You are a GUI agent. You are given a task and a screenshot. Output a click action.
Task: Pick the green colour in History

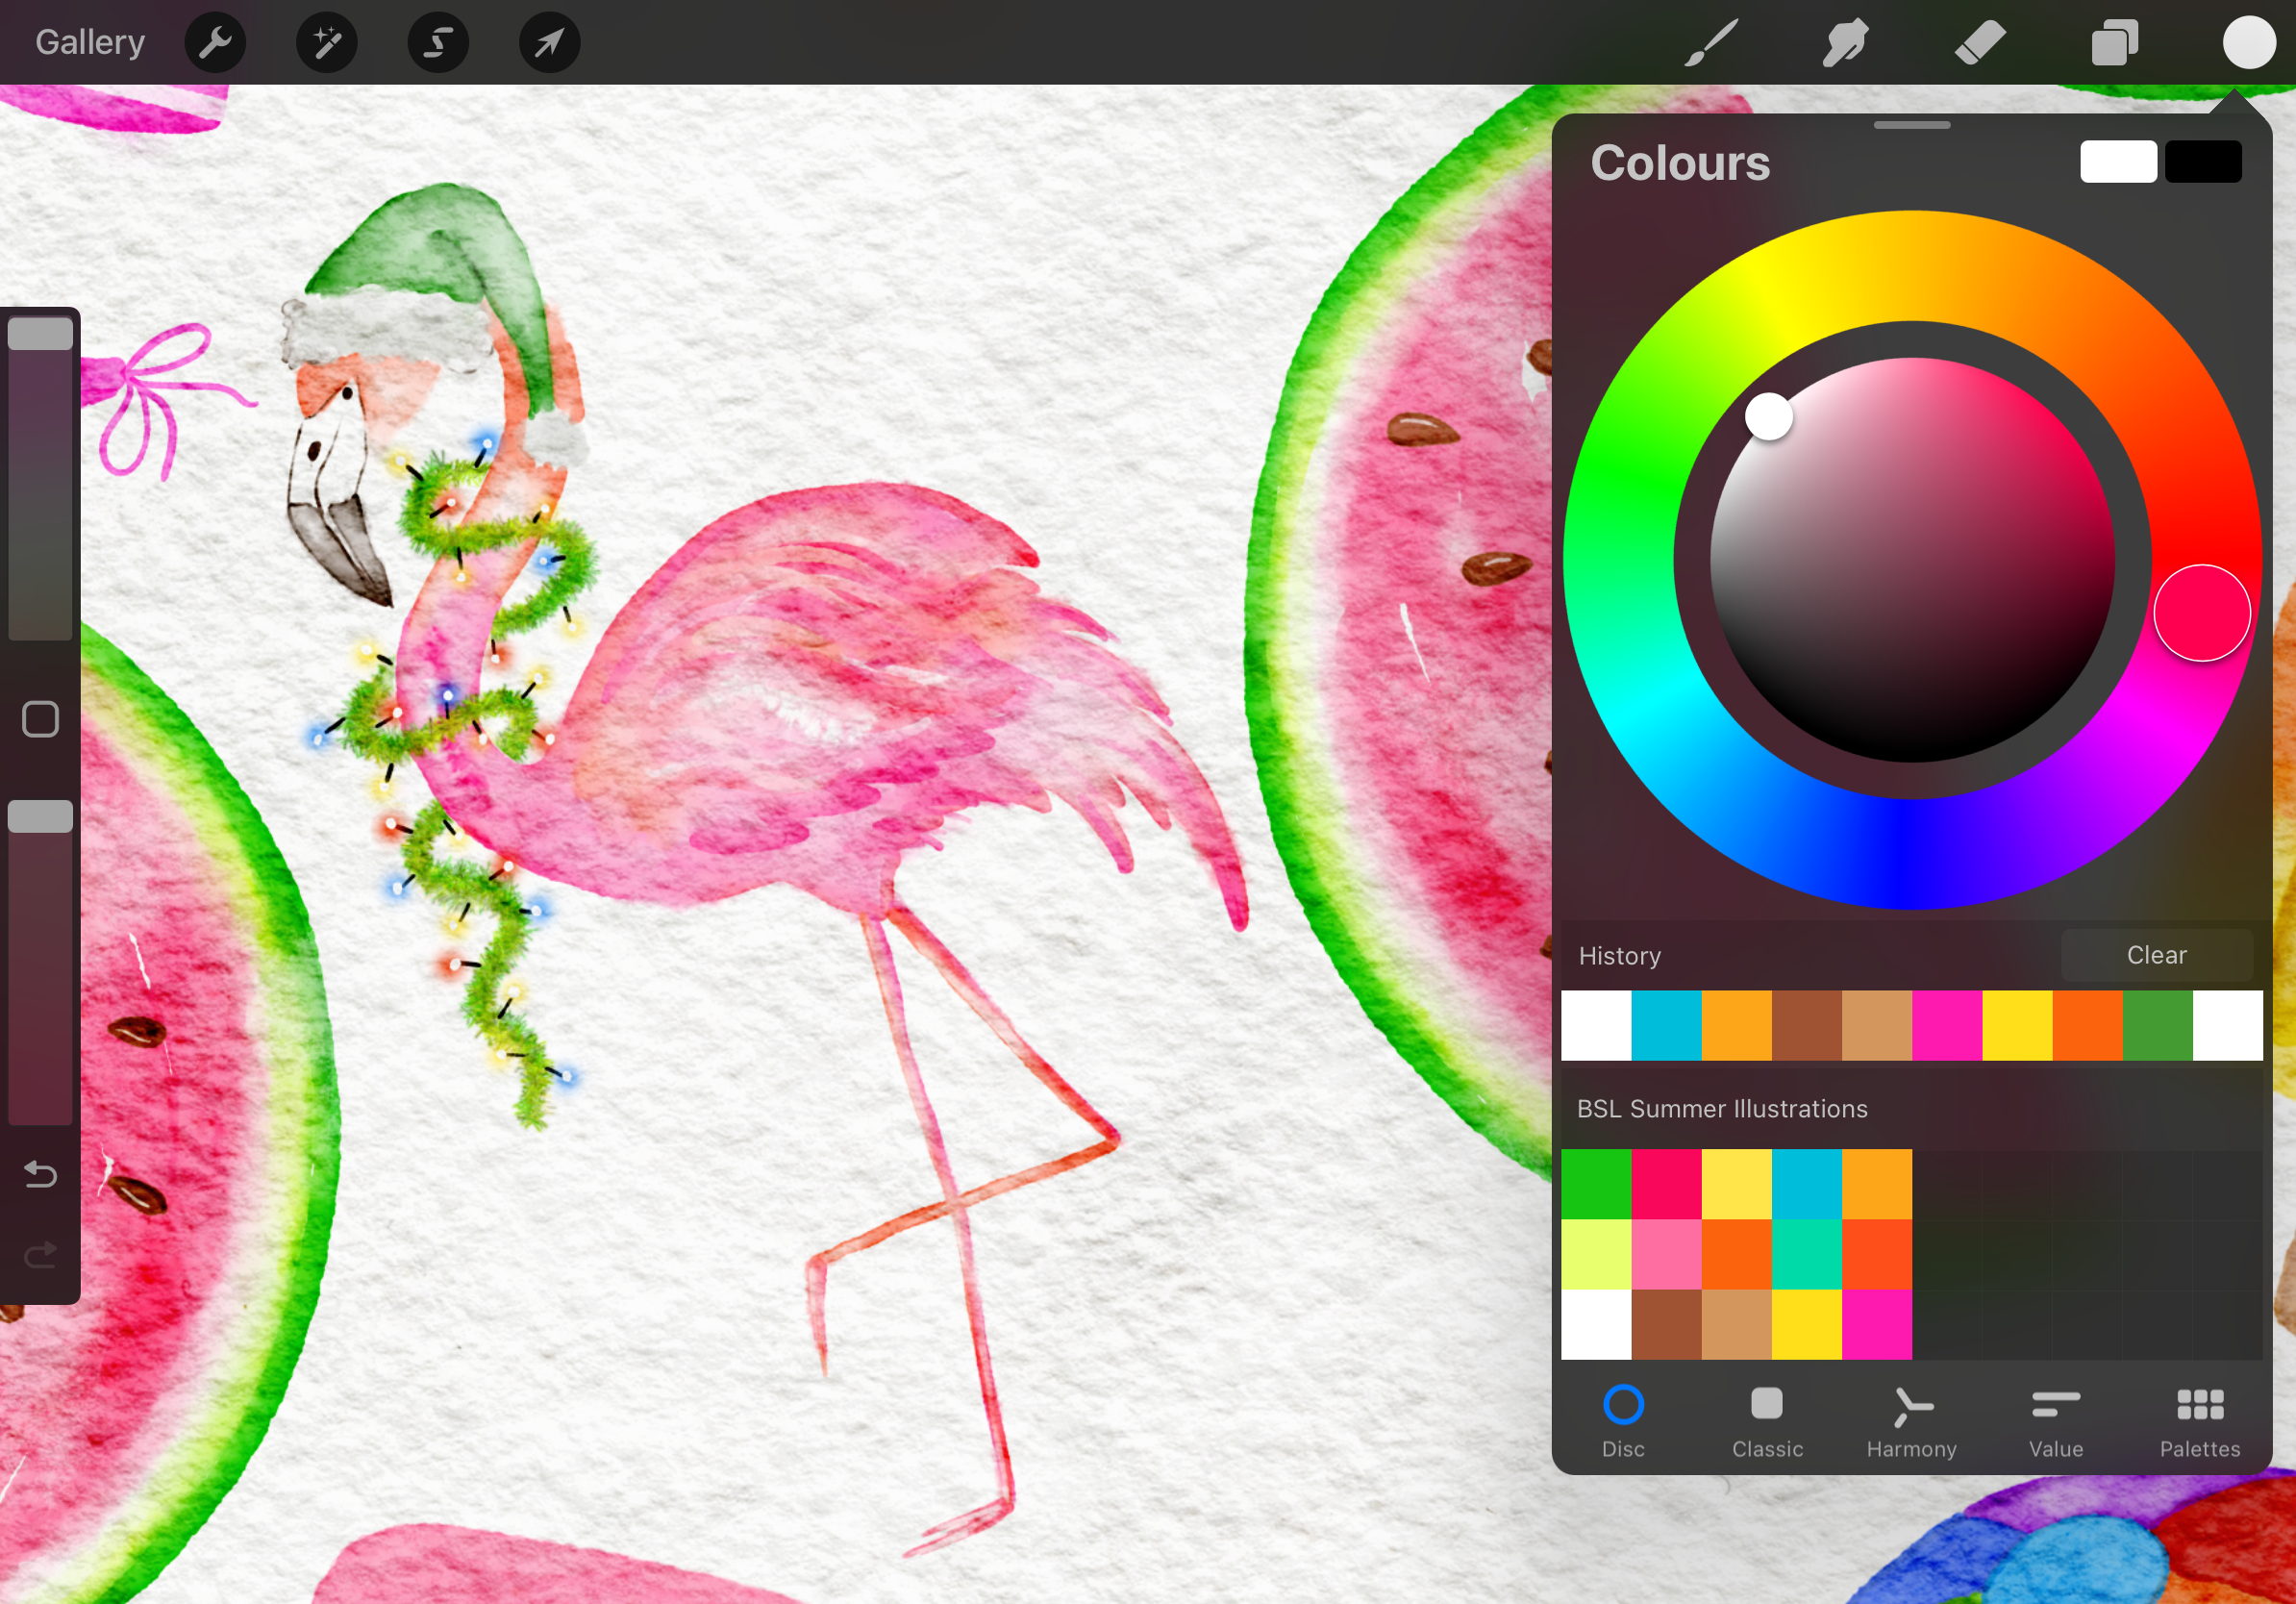[x=2158, y=1025]
